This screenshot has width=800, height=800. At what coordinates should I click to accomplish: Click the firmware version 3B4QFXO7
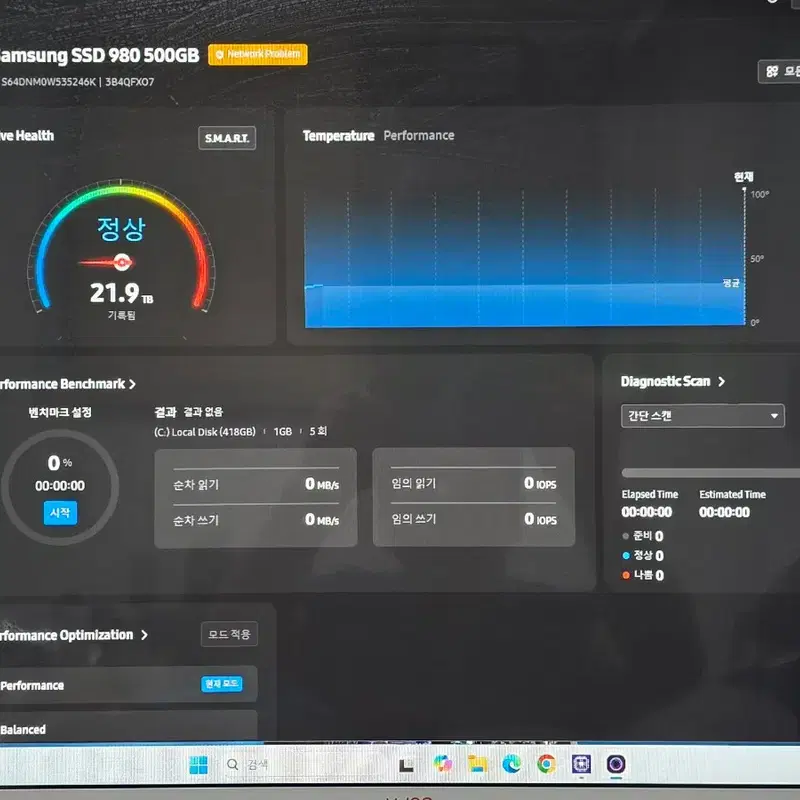(130, 82)
